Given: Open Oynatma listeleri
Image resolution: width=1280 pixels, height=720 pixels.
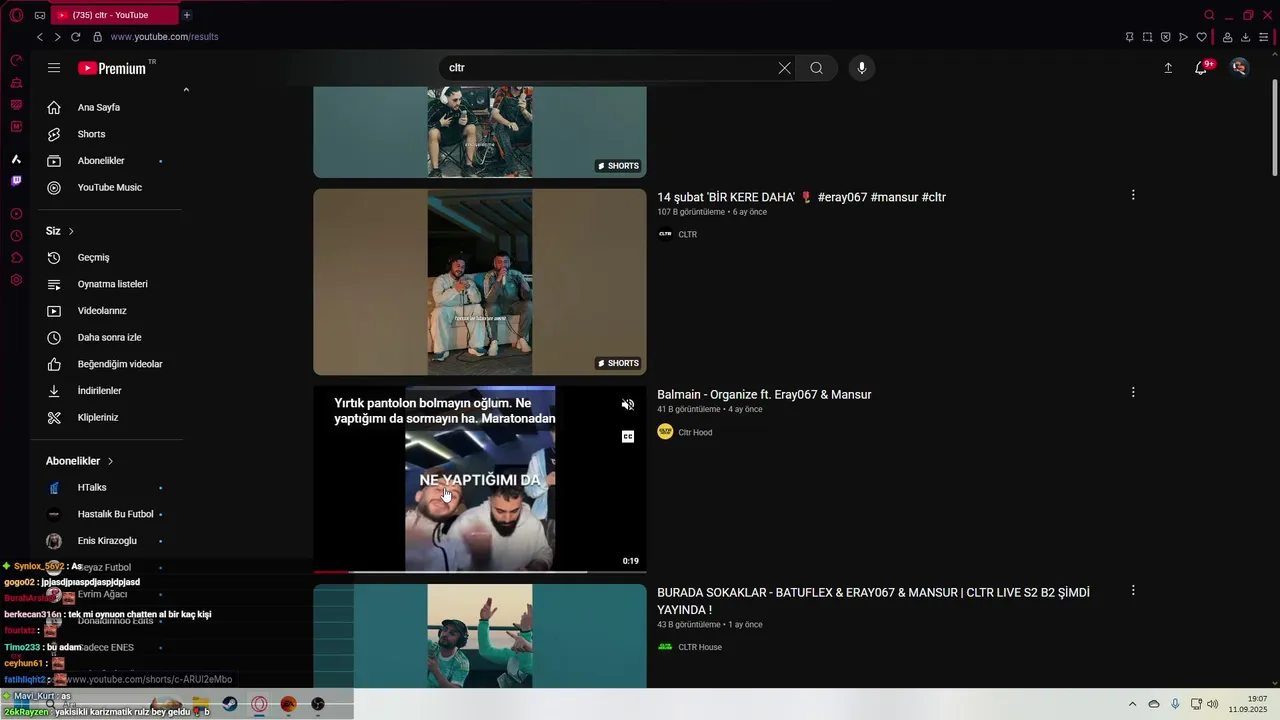Looking at the screenshot, I should click(110, 284).
